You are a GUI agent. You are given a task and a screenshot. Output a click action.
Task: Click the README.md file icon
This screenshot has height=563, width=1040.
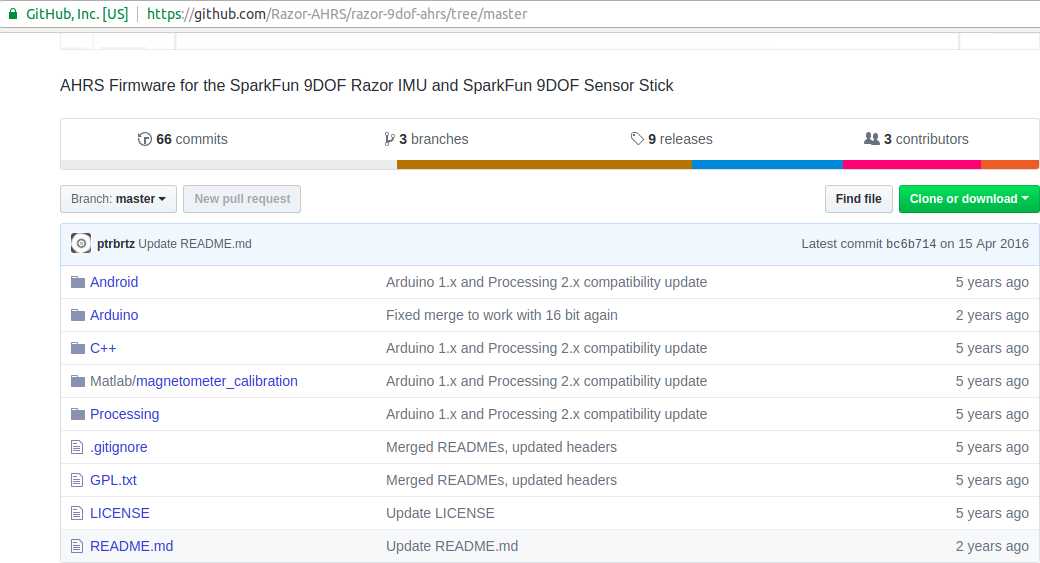click(x=77, y=546)
